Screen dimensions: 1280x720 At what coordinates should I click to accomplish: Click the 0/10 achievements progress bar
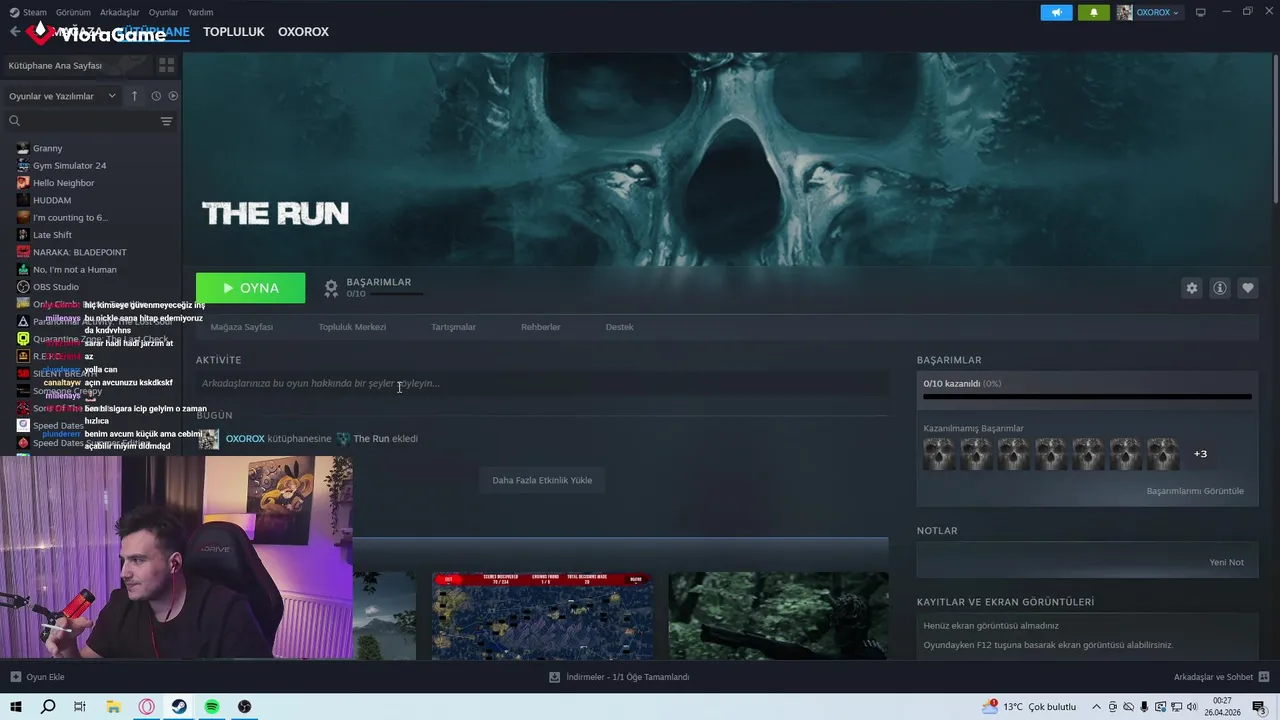click(x=1087, y=397)
